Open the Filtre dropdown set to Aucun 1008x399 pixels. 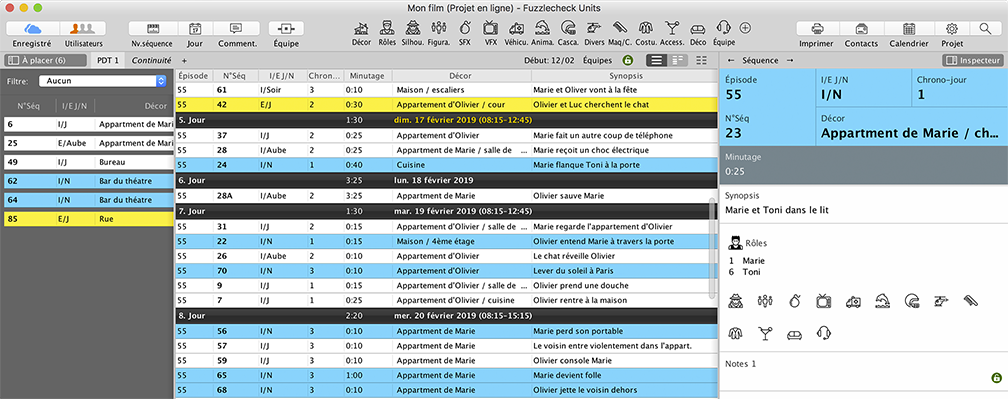point(102,81)
